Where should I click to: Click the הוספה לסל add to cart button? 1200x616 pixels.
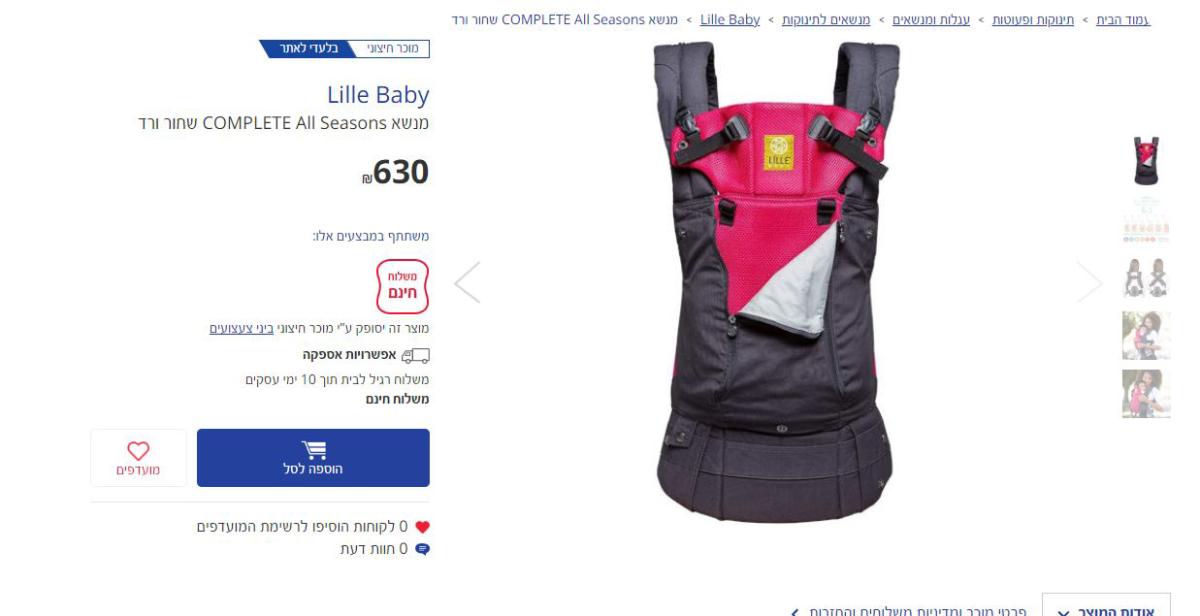pyautogui.click(x=313, y=458)
